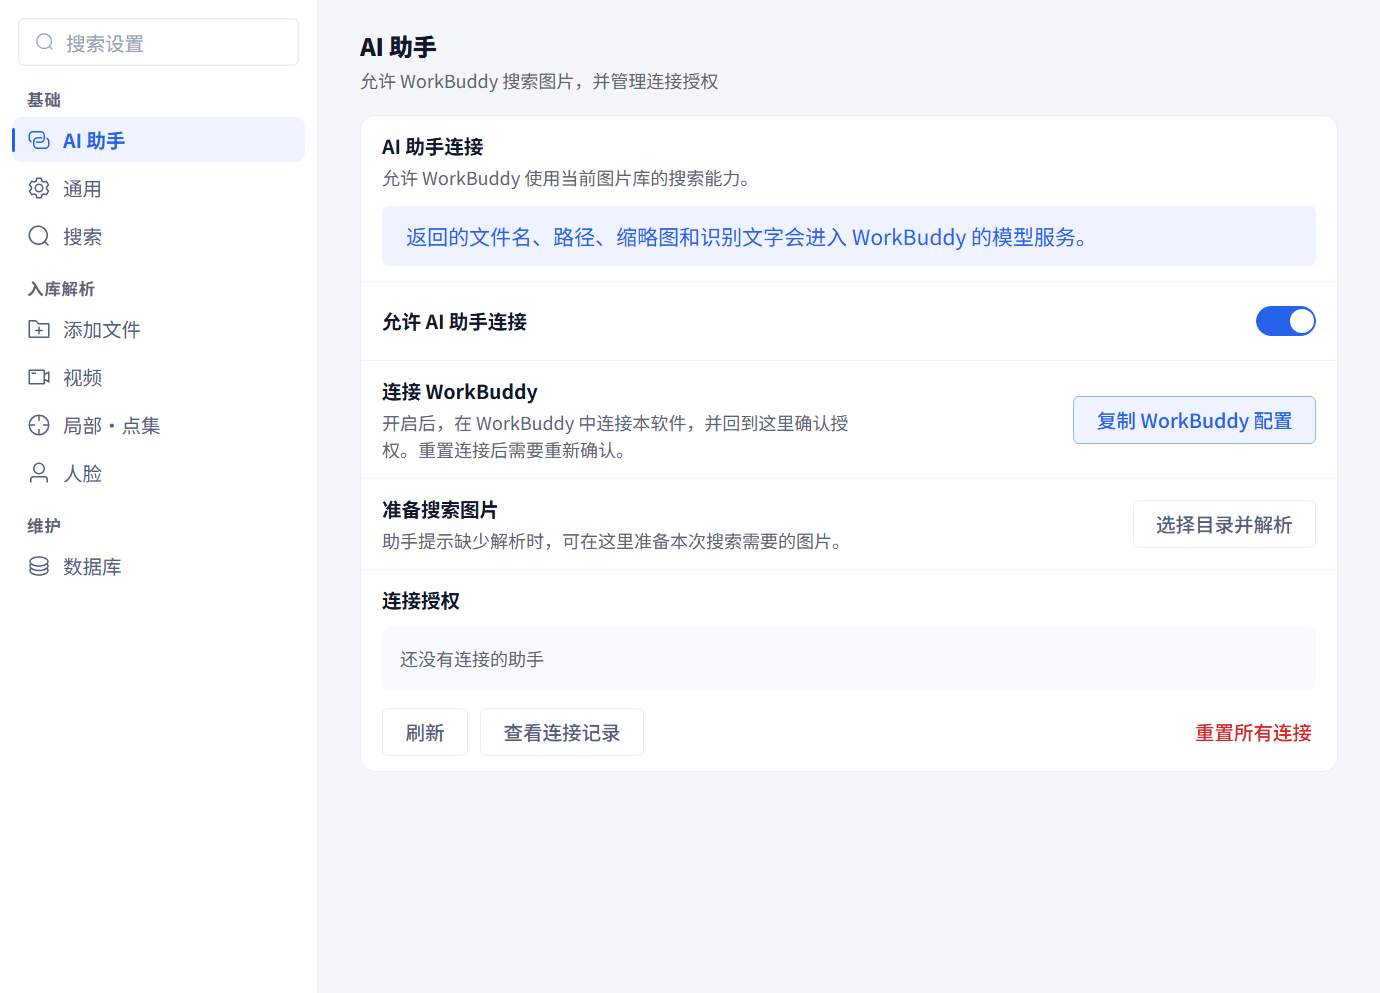Click subtitle 允许 WorkBuddy 搜索图片，并管理连接授权
This screenshot has height=993, width=1380.
pyautogui.click(x=539, y=81)
